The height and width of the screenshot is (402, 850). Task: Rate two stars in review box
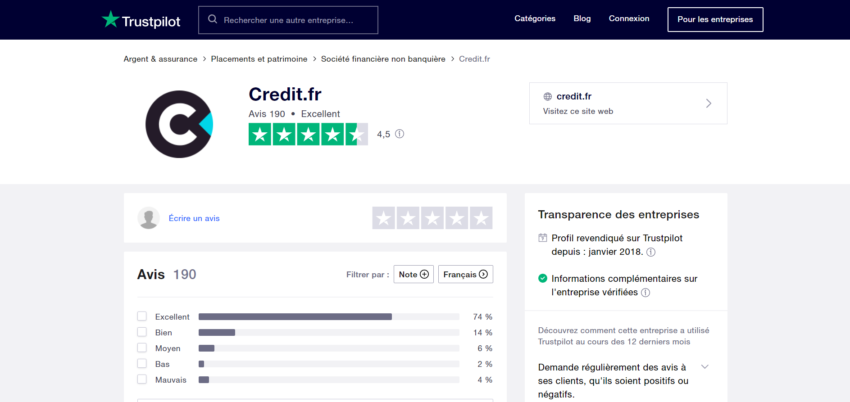pos(408,218)
